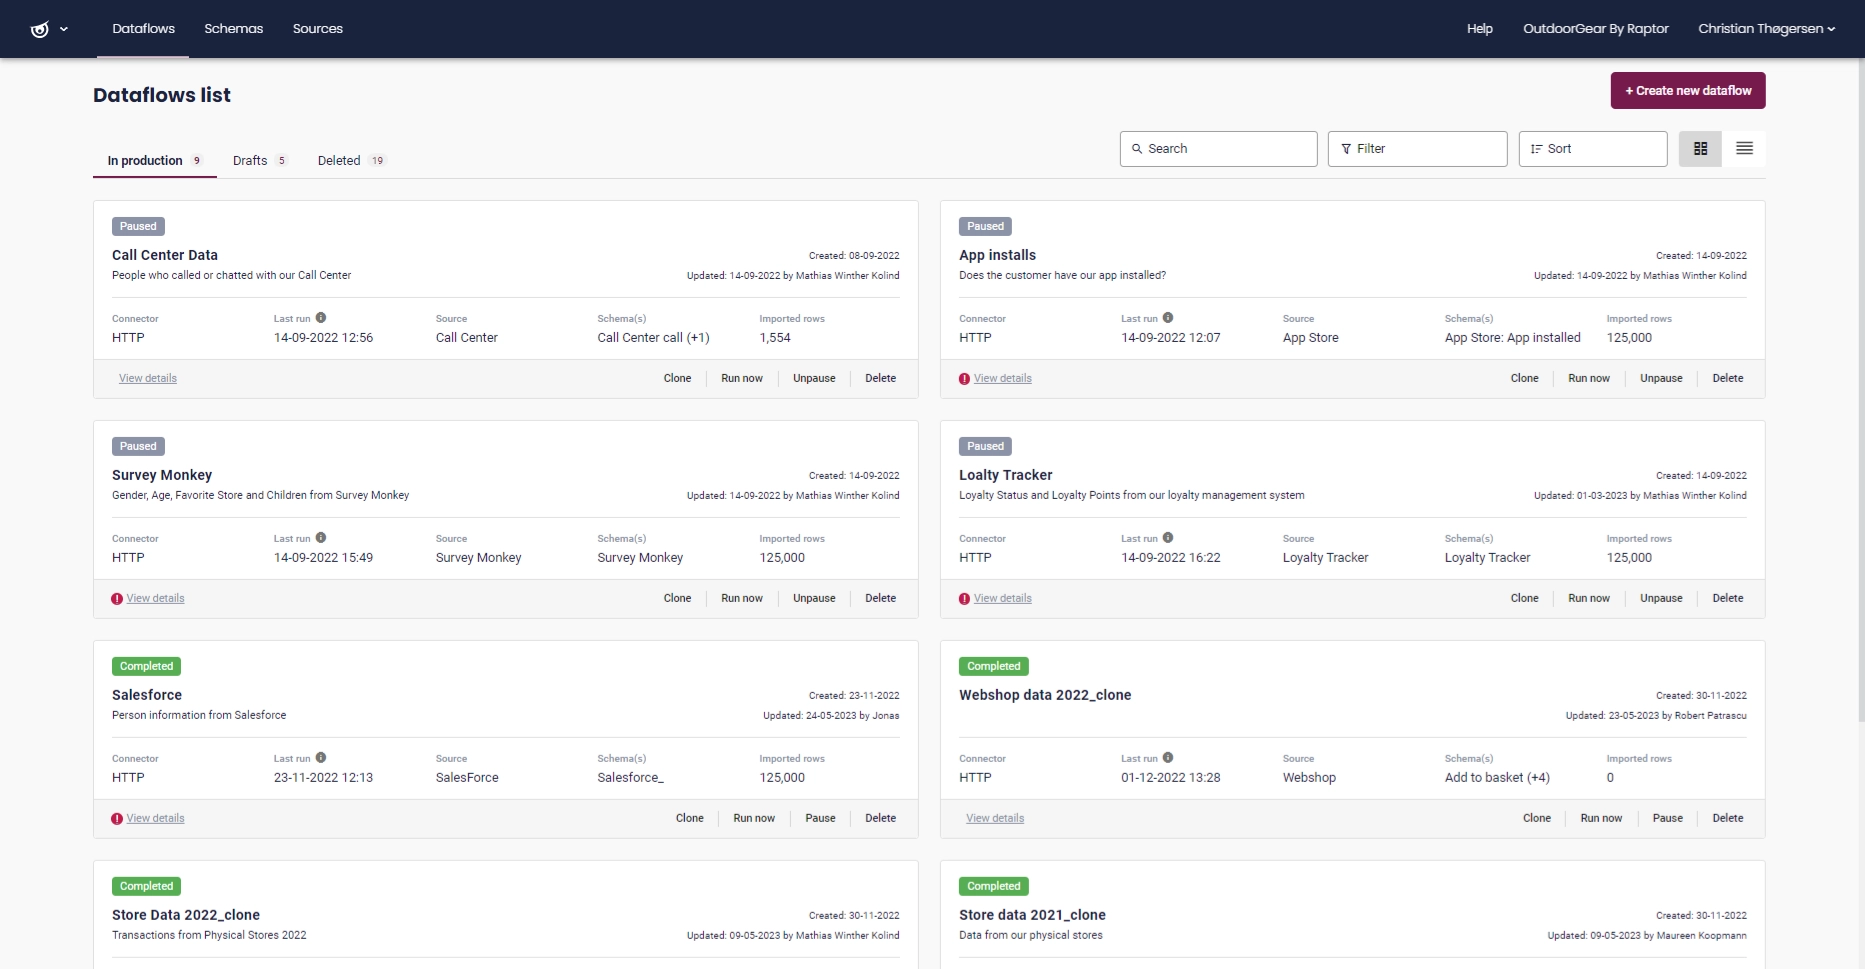Switch to list view layout icon
Image resolution: width=1865 pixels, height=969 pixels.
point(1744,149)
